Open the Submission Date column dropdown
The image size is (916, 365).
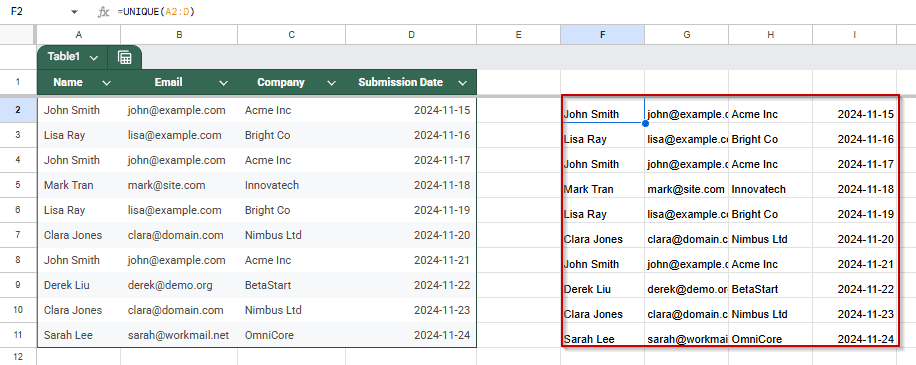(463, 83)
